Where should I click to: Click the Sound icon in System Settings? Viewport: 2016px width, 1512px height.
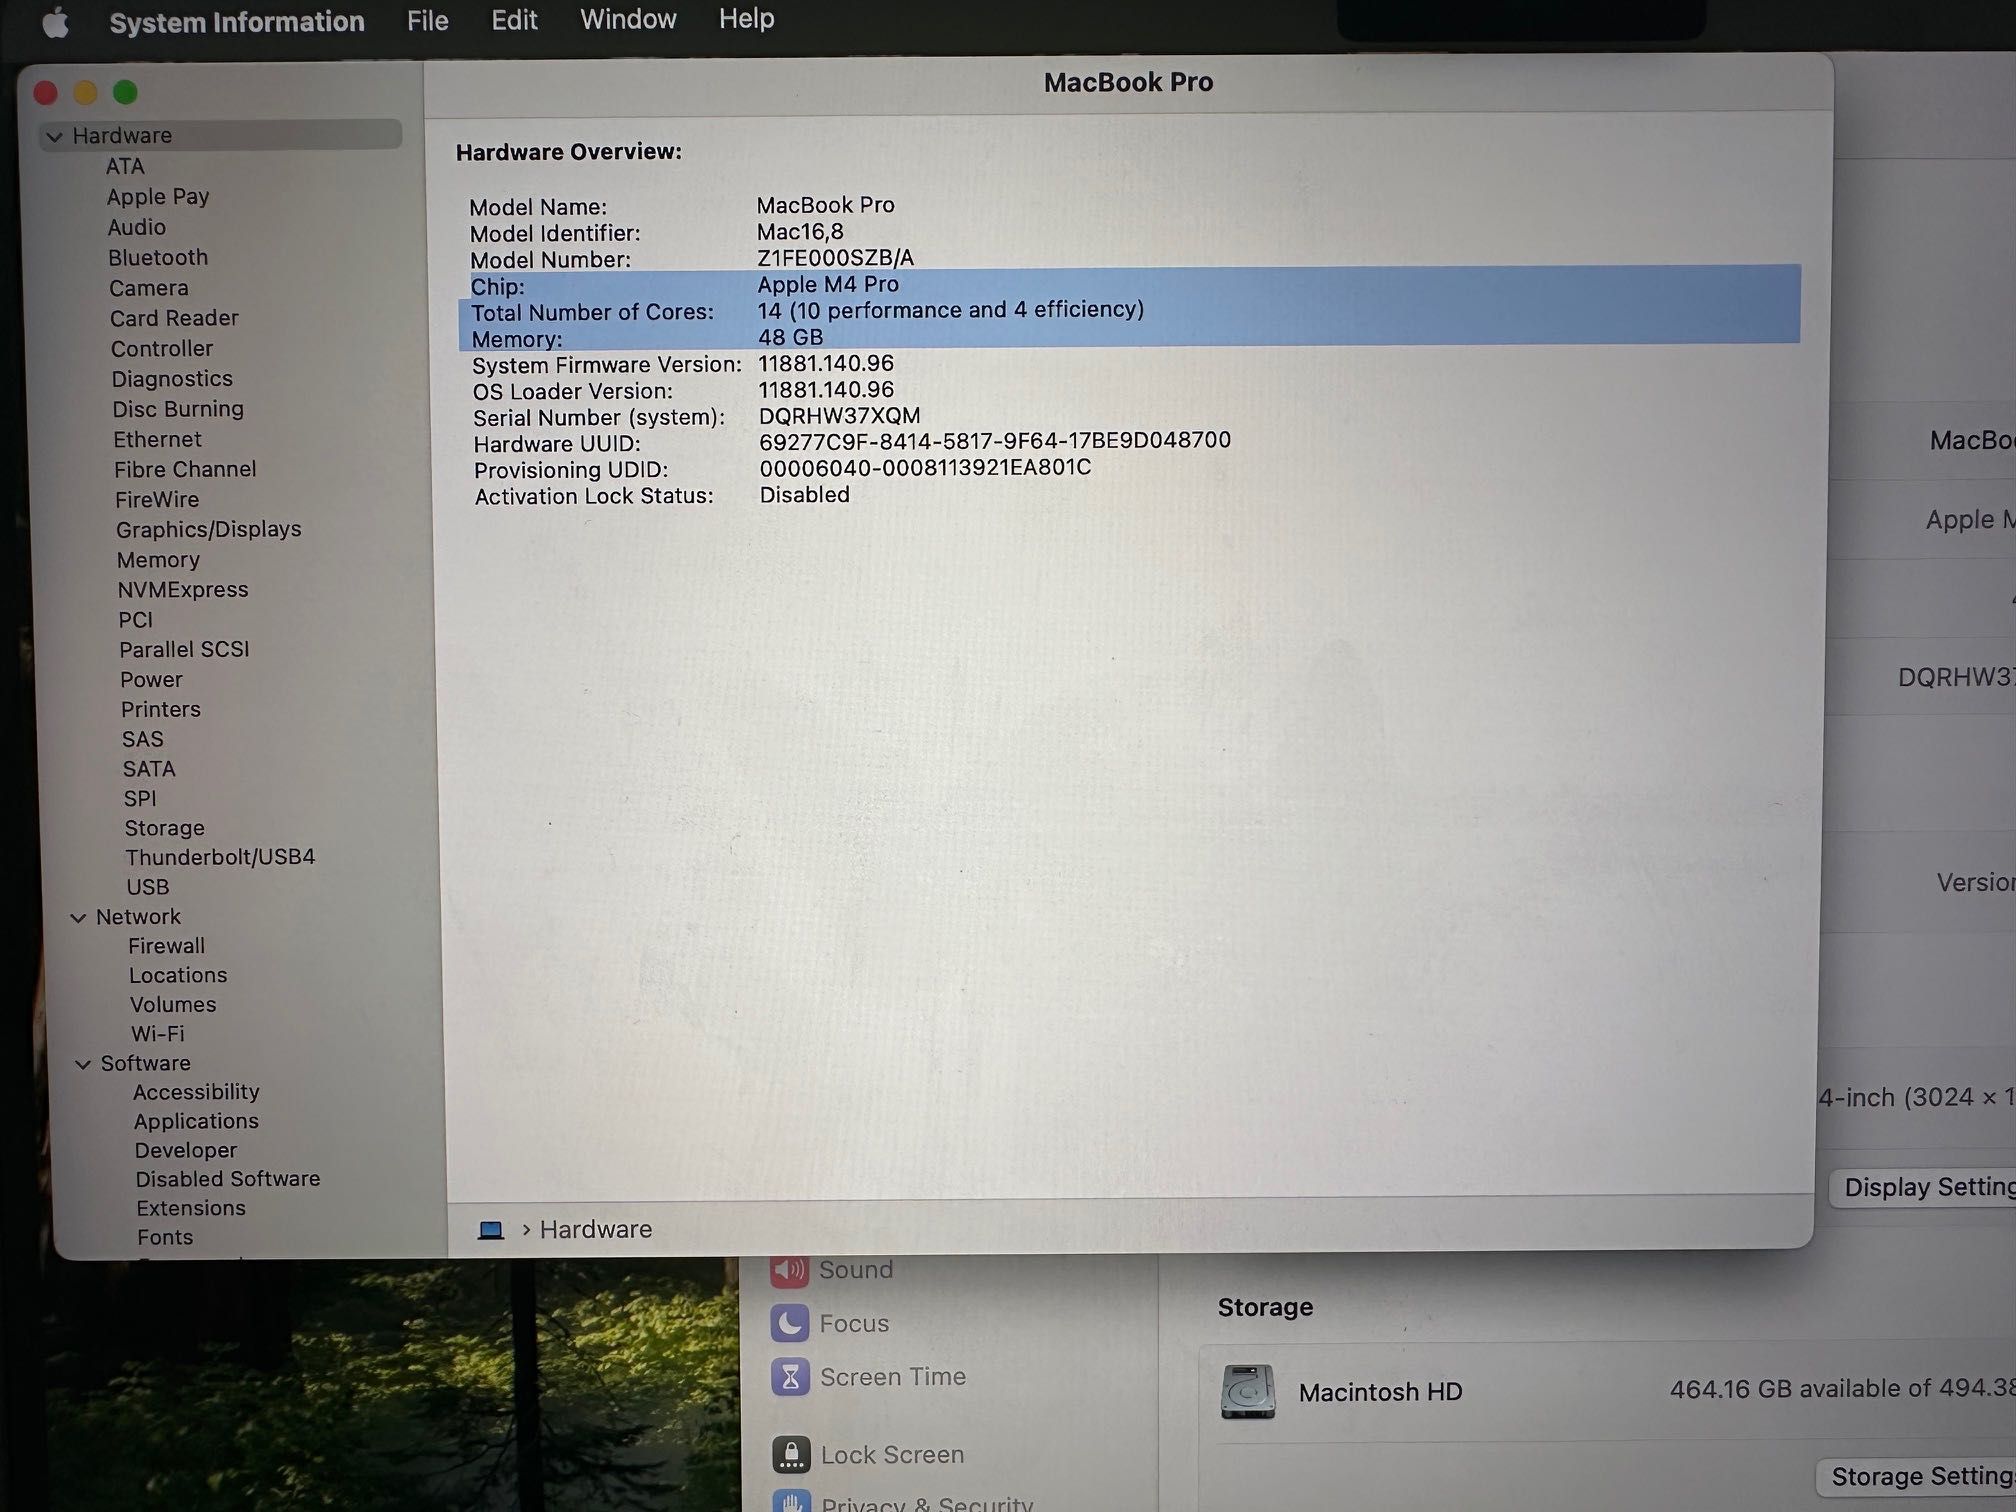point(789,1270)
